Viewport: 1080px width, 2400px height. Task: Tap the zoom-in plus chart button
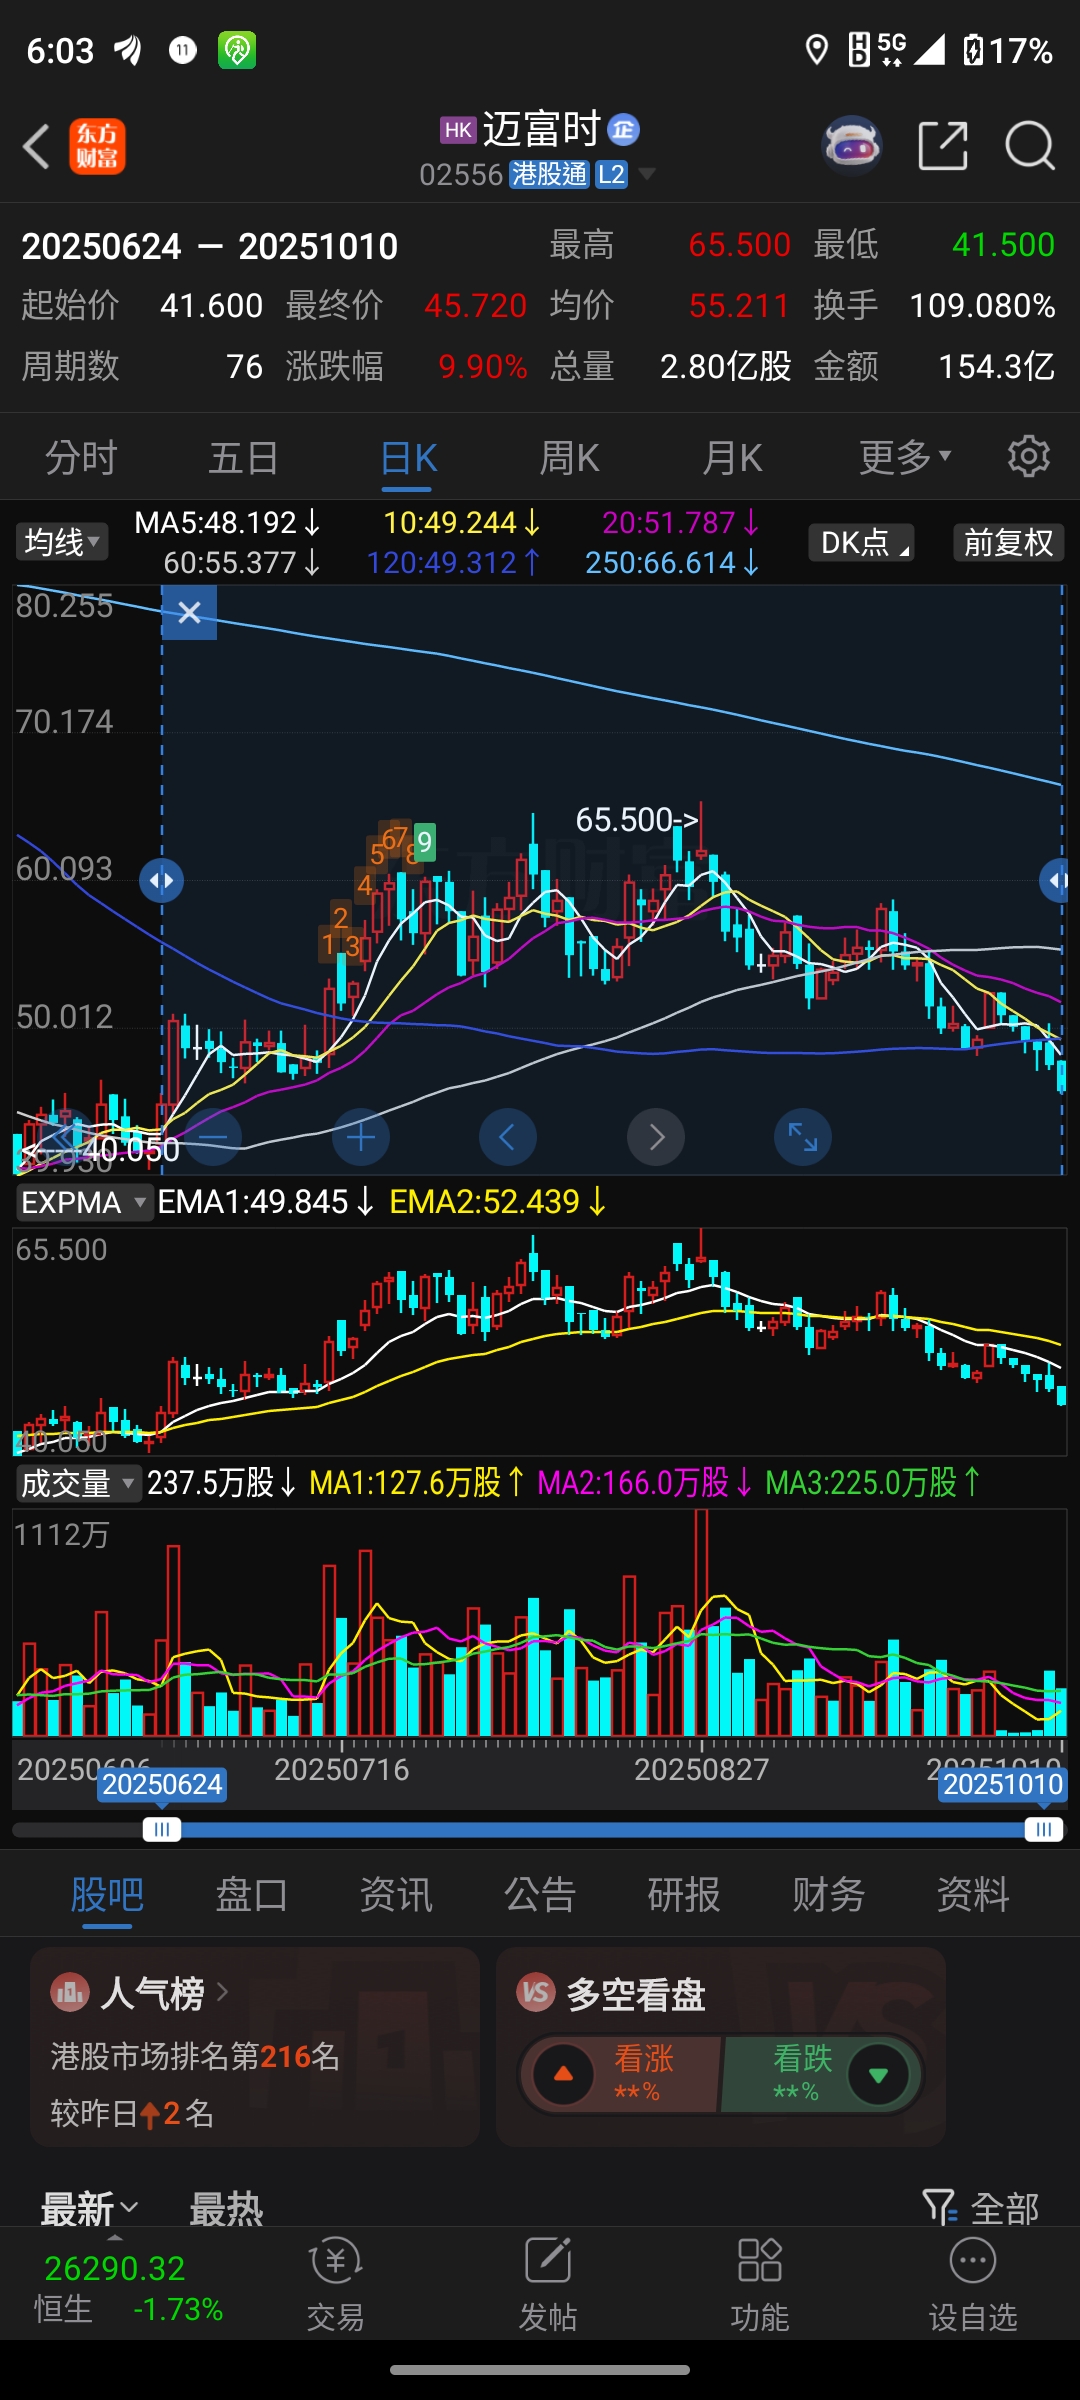(x=361, y=1137)
